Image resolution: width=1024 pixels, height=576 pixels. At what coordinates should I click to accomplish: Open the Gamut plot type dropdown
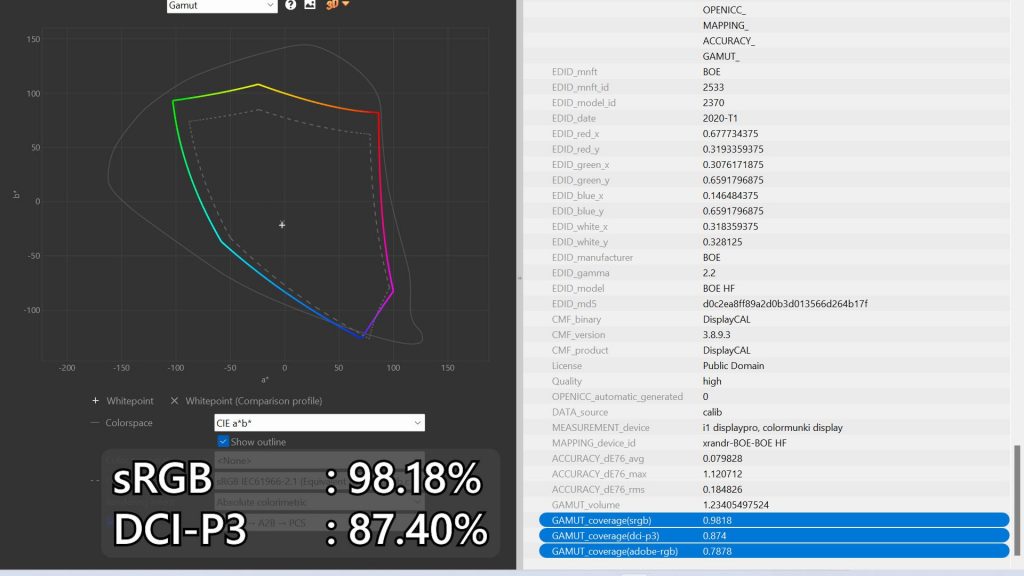[x=222, y=5]
